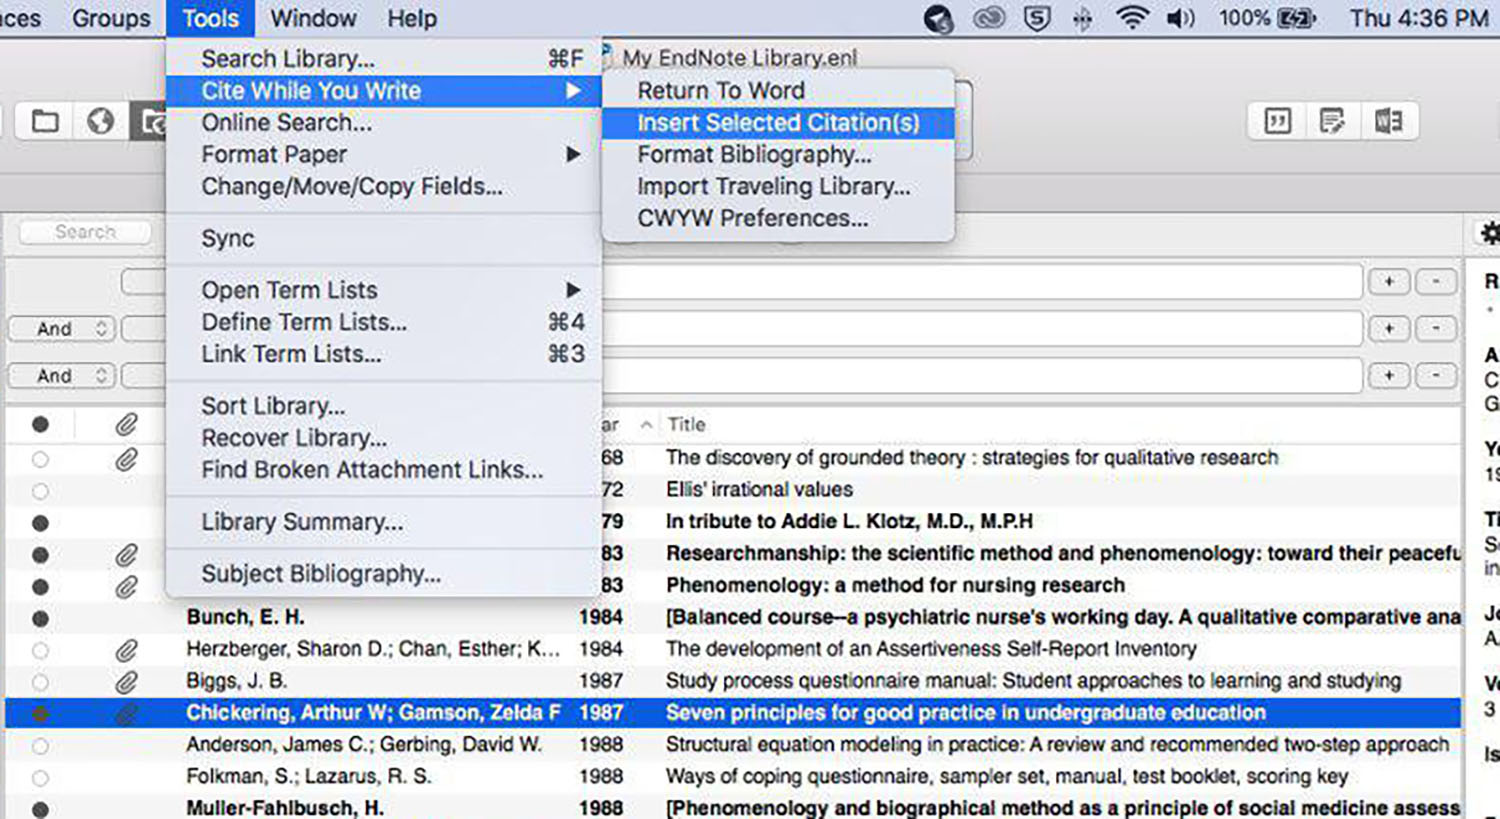Toggle read dot for Biggs, J. B. row
Screen dimensions: 1500x819
(x=40, y=683)
